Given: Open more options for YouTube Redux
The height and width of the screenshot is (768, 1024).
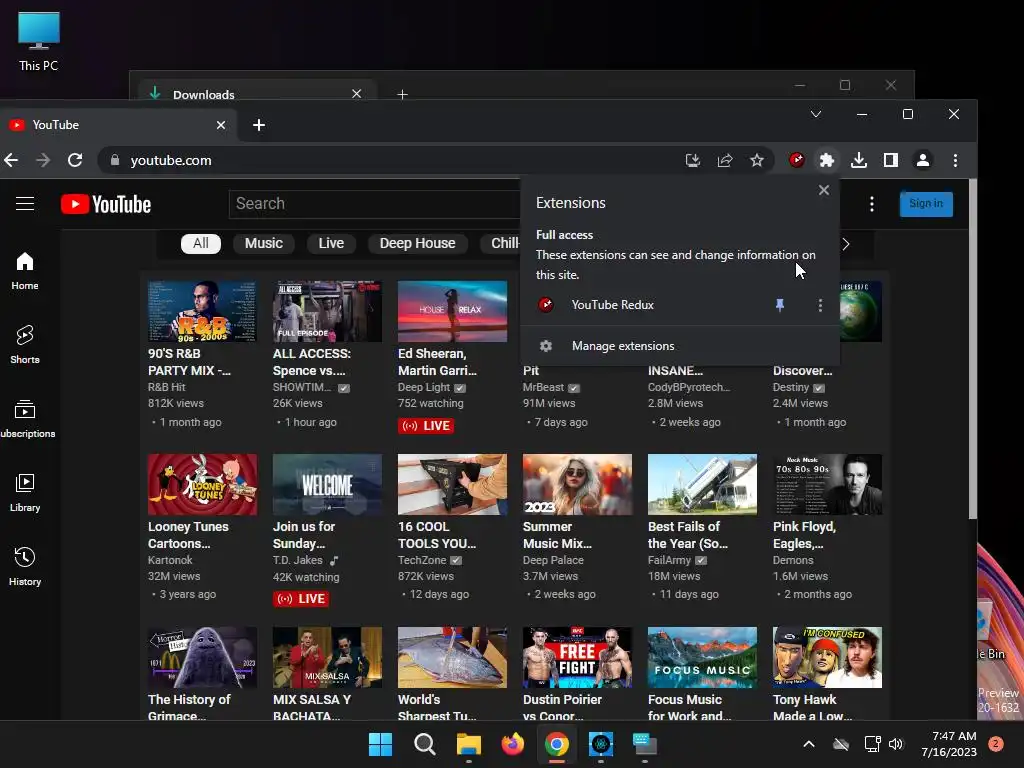Looking at the screenshot, I should [x=820, y=305].
